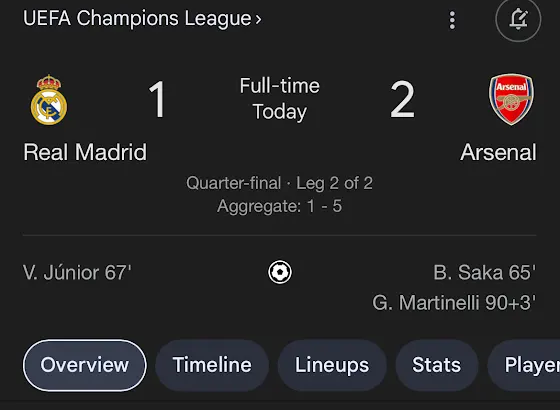
Task: Select the V. Júnior 67' goal entry
Action: click(77, 272)
